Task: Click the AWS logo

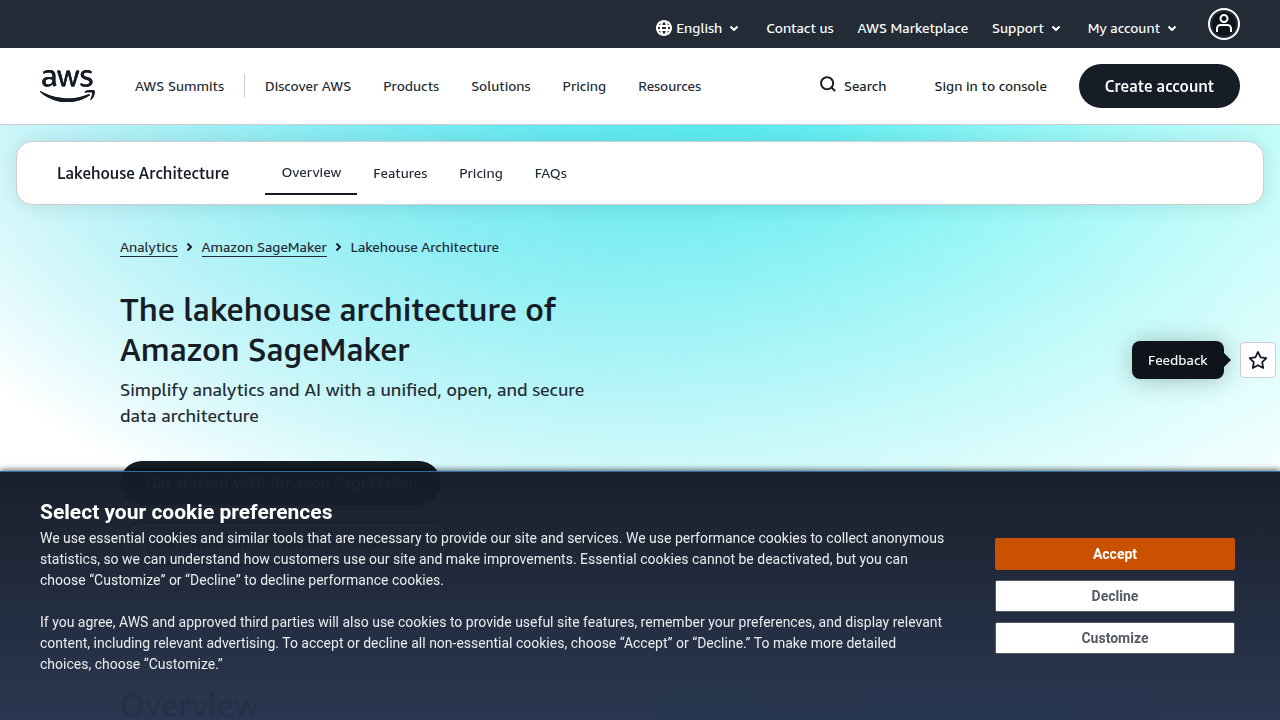Action: 68,86
